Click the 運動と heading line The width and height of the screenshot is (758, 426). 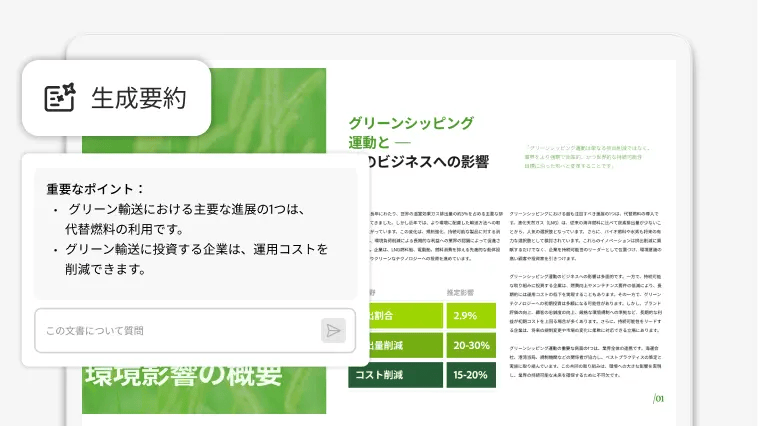[379, 143]
